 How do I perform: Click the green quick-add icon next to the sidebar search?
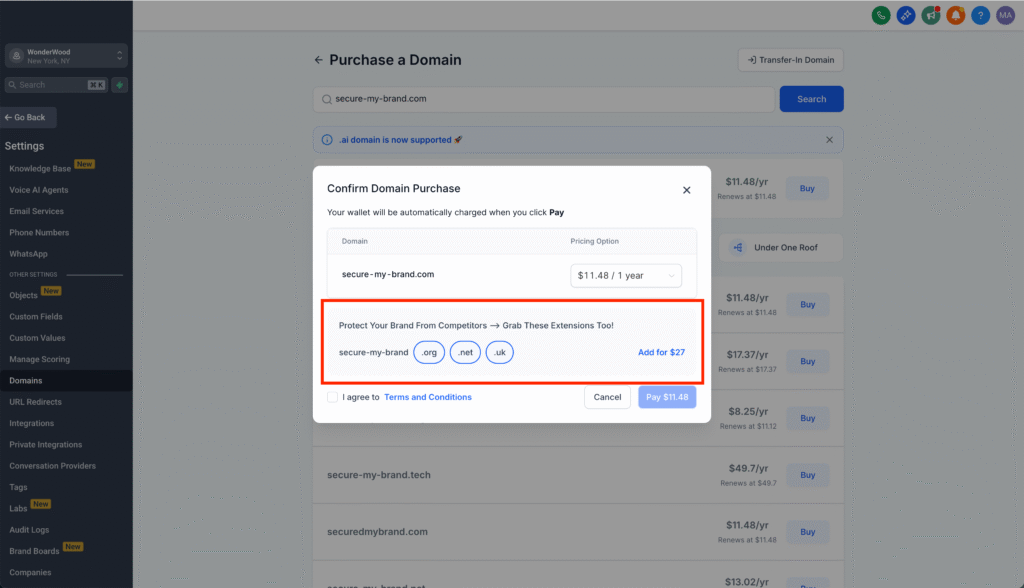pos(120,85)
